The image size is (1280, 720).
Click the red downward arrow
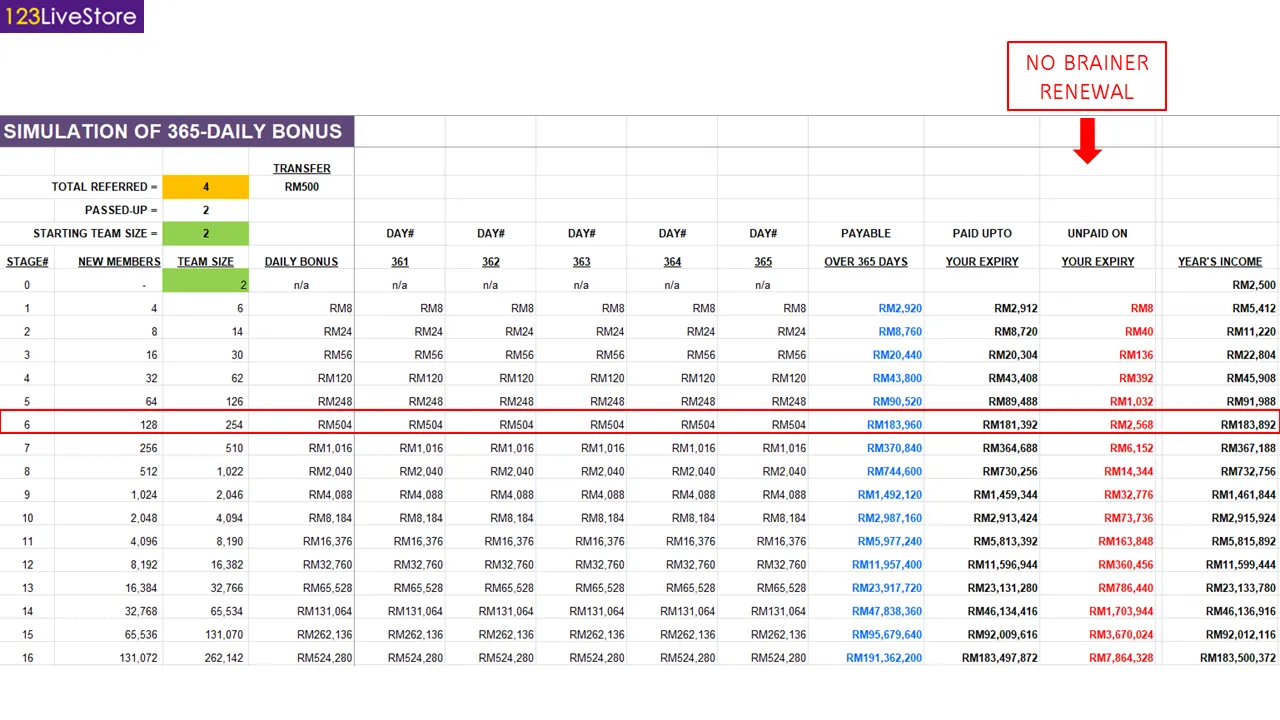(x=1087, y=140)
